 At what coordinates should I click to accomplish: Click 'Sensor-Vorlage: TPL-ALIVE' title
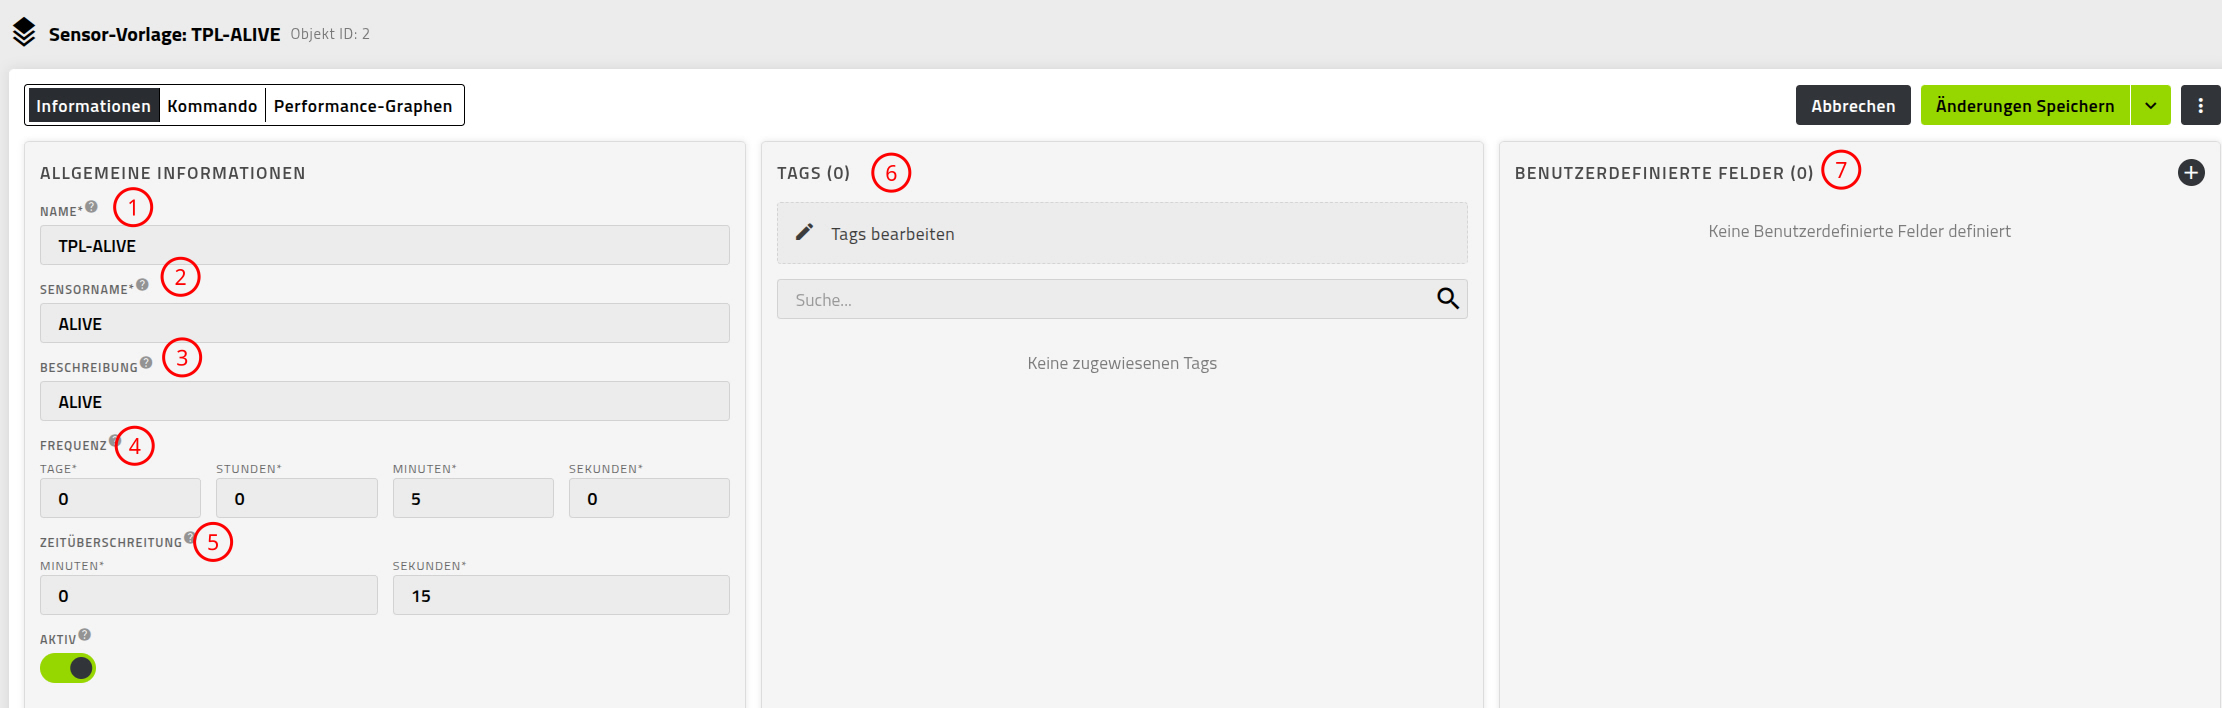coord(164,34)
